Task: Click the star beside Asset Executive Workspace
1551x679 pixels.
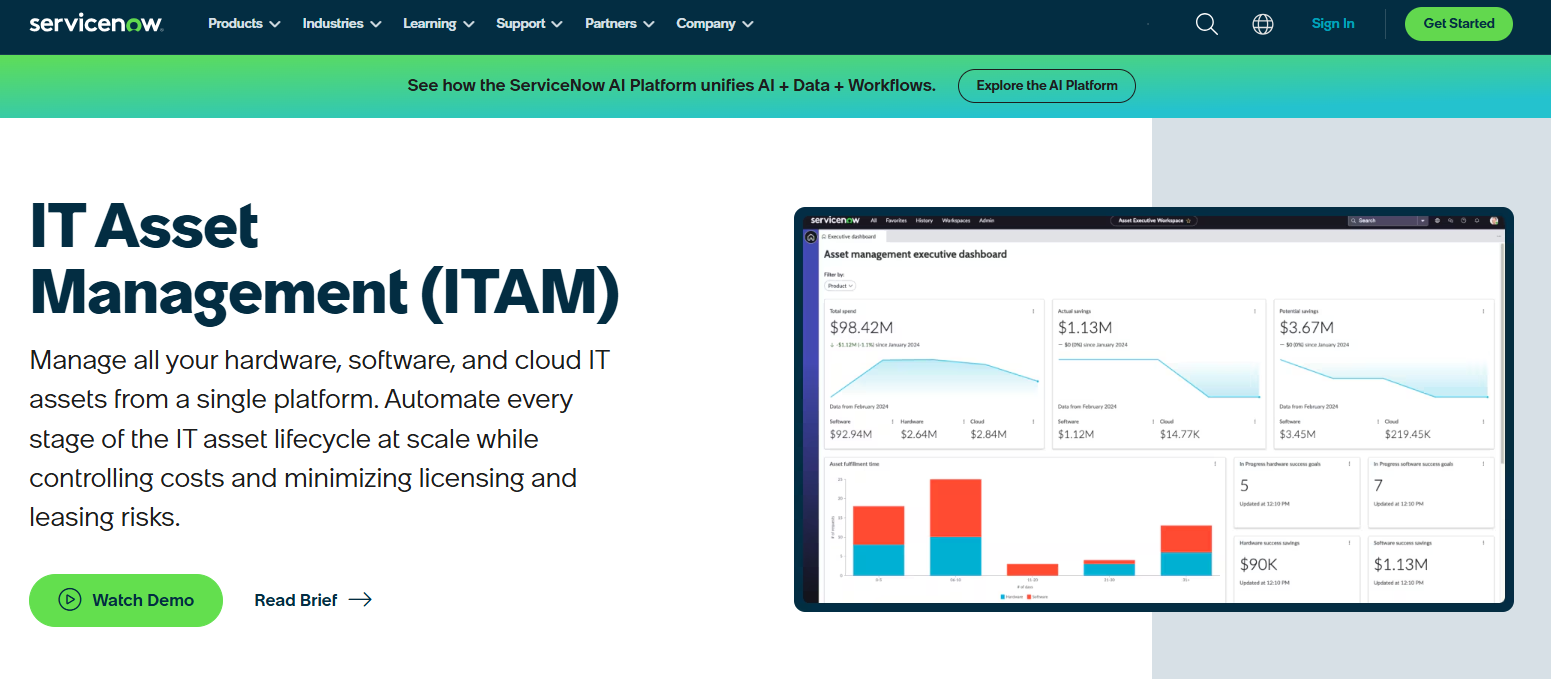Action: (x=1188, y=220)
